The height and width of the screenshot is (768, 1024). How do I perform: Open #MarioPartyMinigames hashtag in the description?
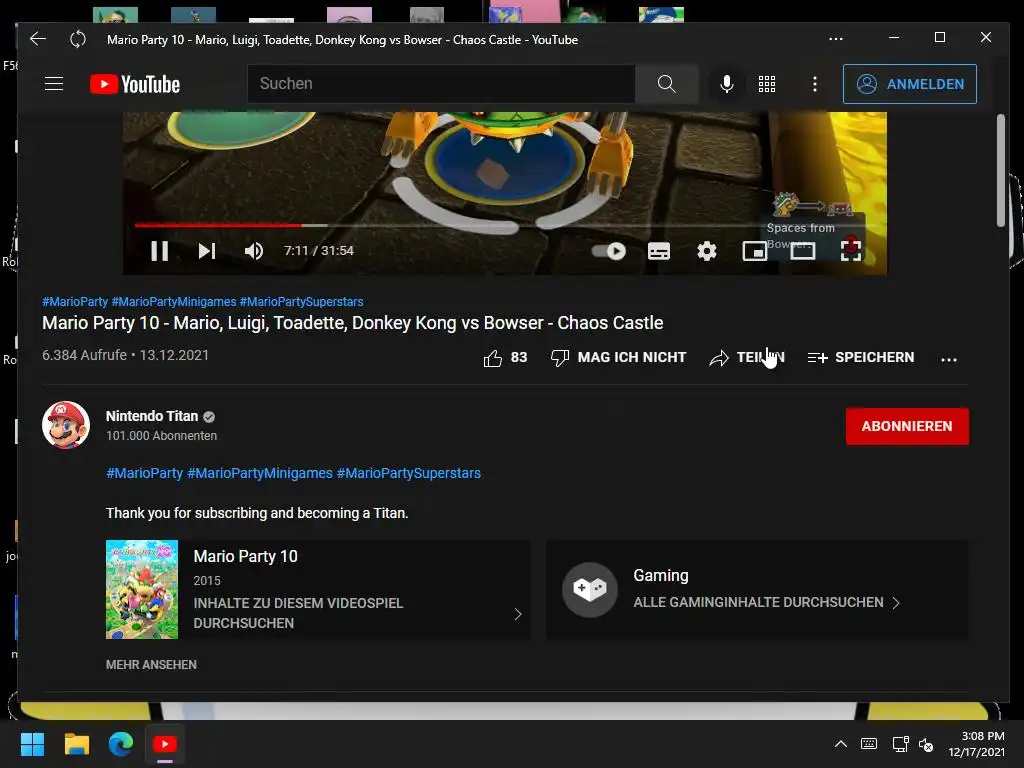pos(260,473)
